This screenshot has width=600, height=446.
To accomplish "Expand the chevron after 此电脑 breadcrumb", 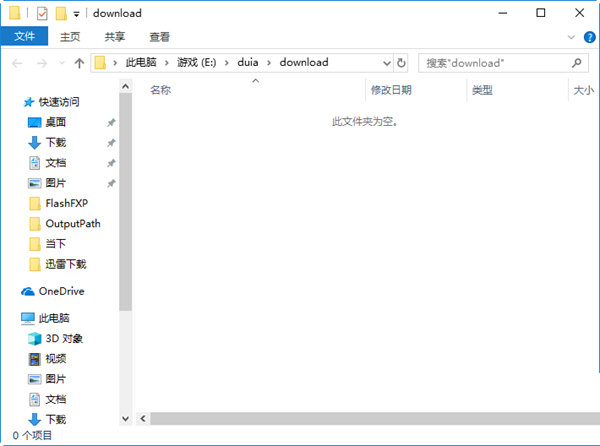I will coord(166,63).
